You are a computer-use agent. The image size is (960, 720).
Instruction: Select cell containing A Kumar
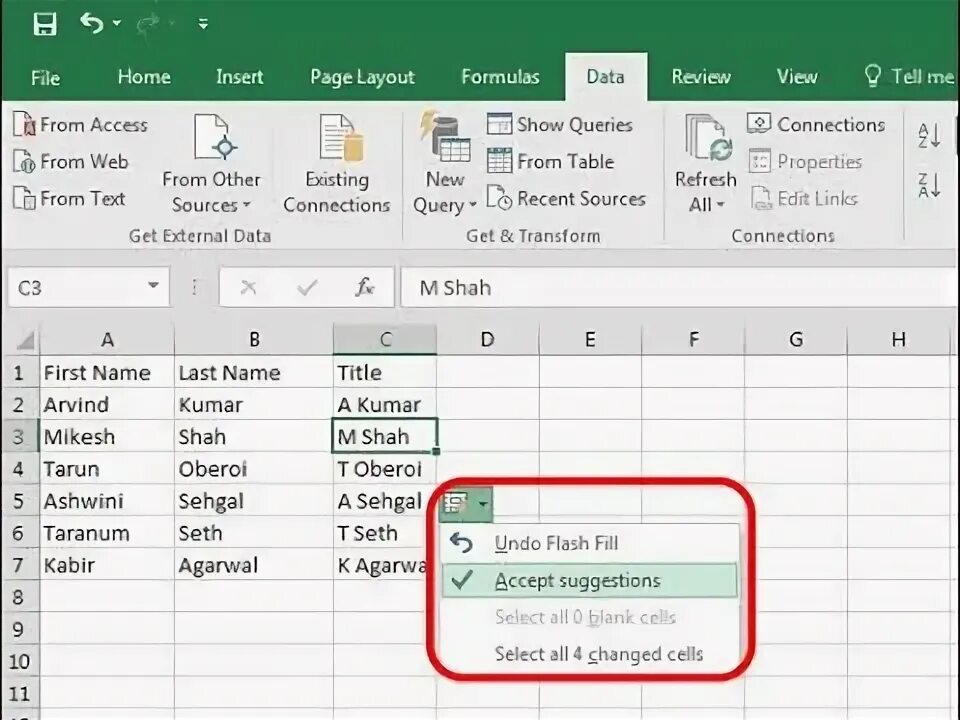click(385, 405)
